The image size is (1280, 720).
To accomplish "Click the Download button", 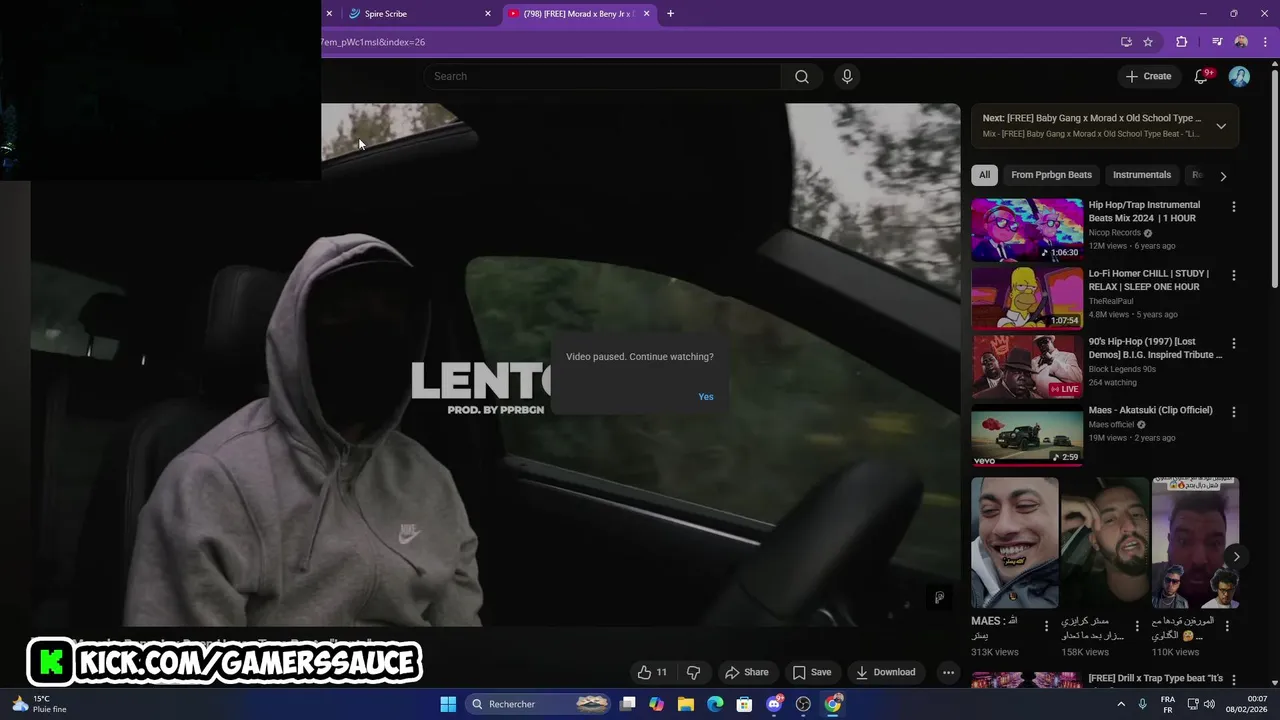I will [x=885, y=672].
